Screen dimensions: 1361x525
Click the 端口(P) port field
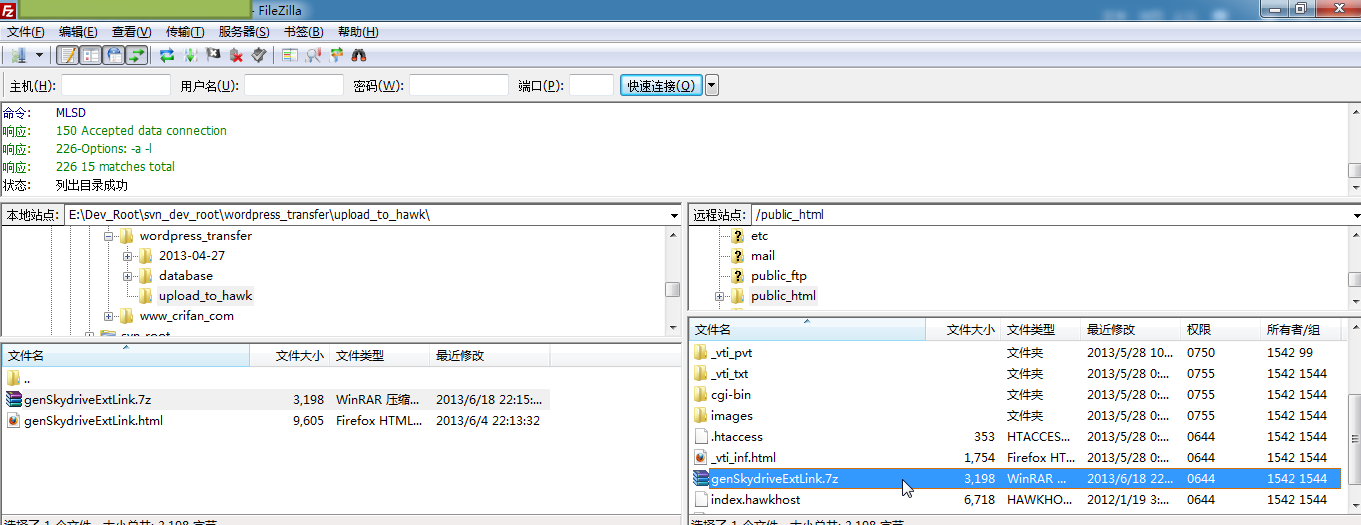591,85
